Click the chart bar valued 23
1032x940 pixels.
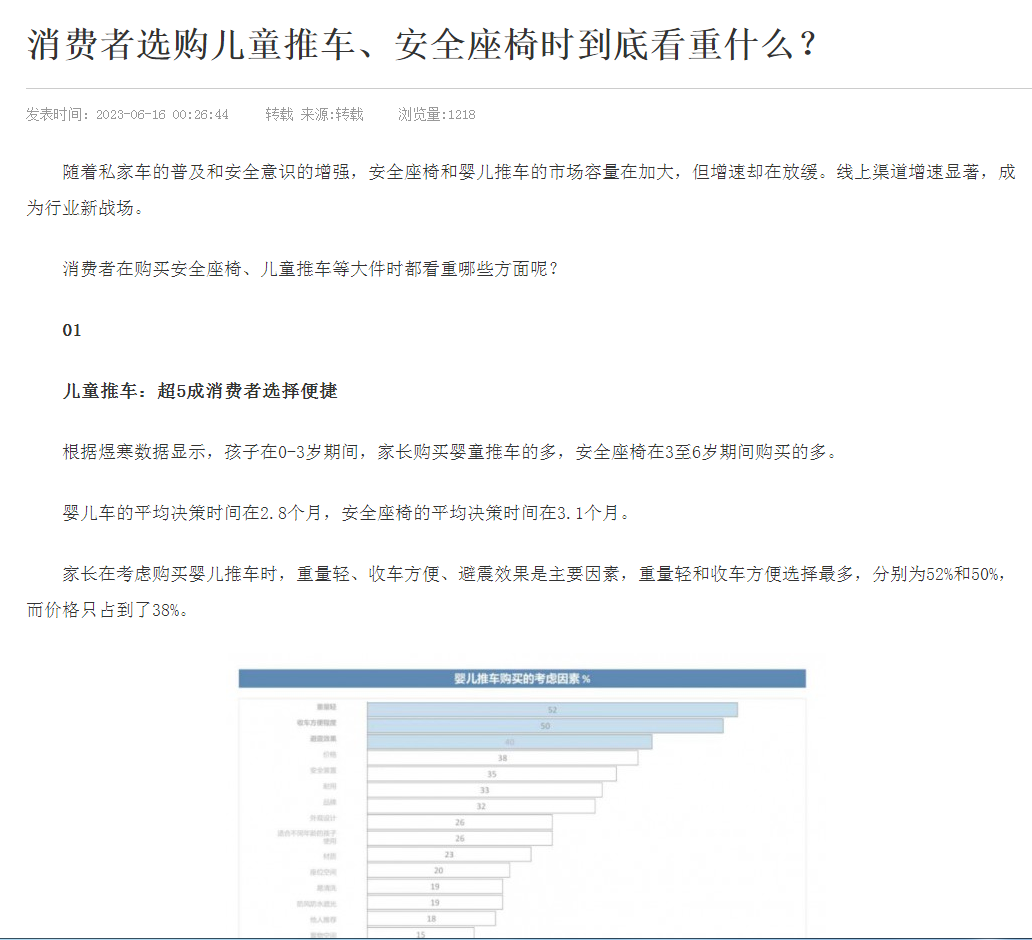click(449, 854)
